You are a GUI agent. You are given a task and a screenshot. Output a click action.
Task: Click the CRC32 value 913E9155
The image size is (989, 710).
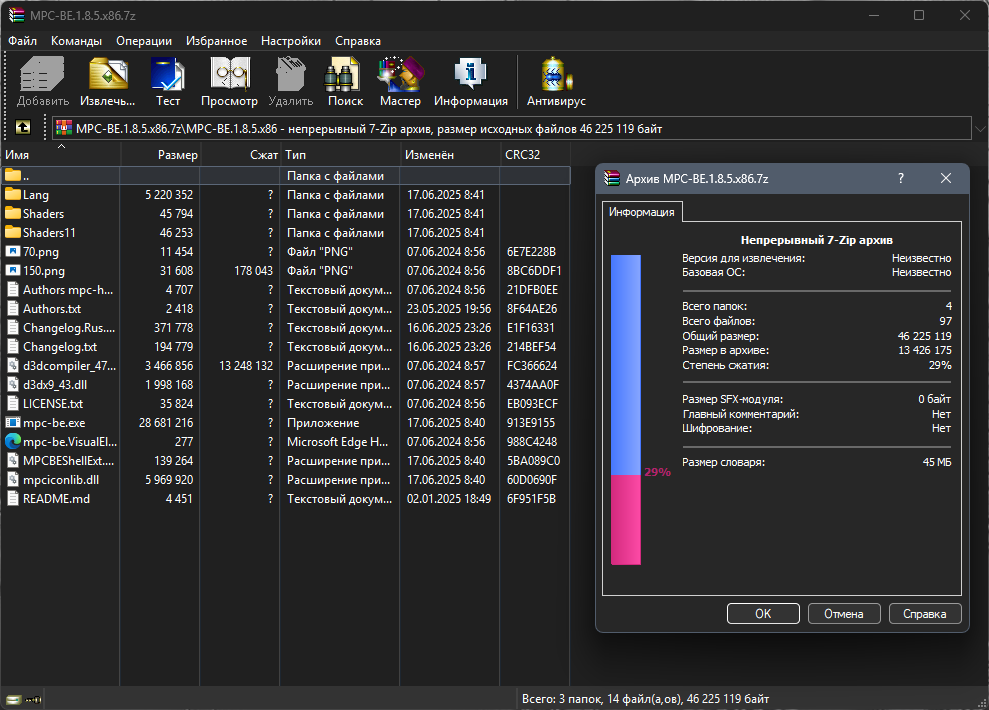click(x=532, y=422)
